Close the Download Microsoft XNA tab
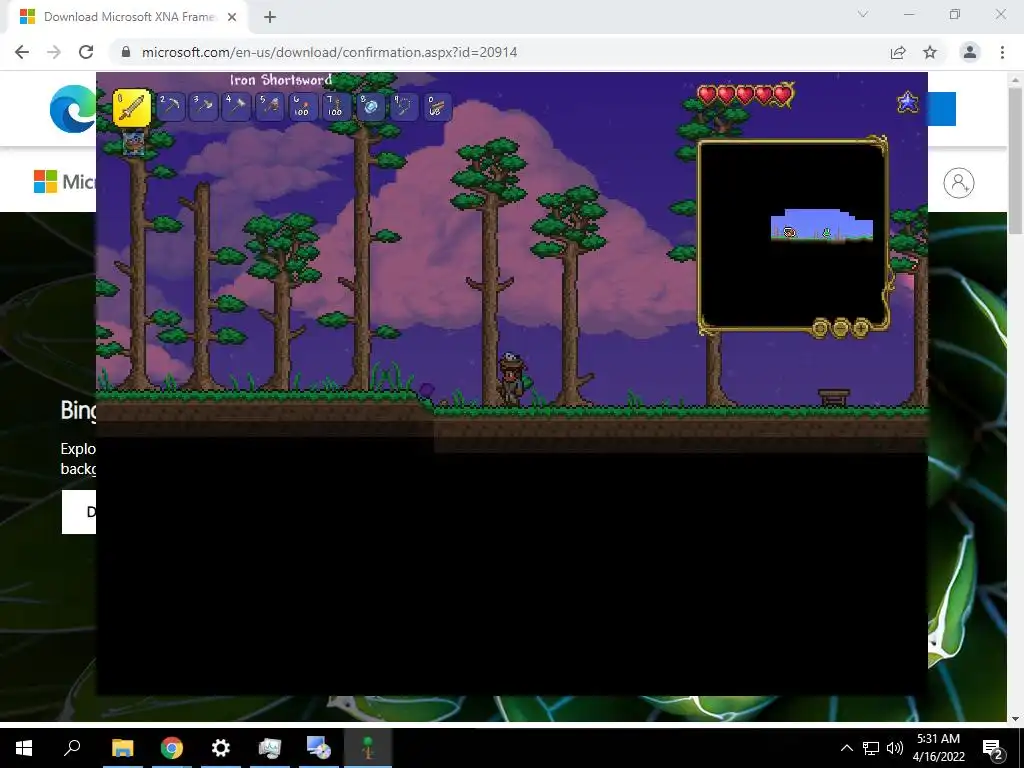1024x768 pixels. [x=232, y=17]
